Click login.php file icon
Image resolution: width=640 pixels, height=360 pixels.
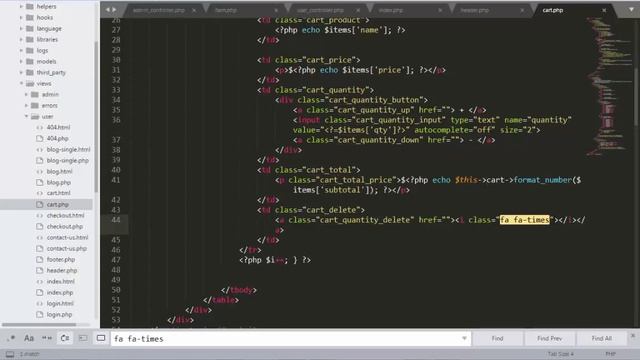40,314
